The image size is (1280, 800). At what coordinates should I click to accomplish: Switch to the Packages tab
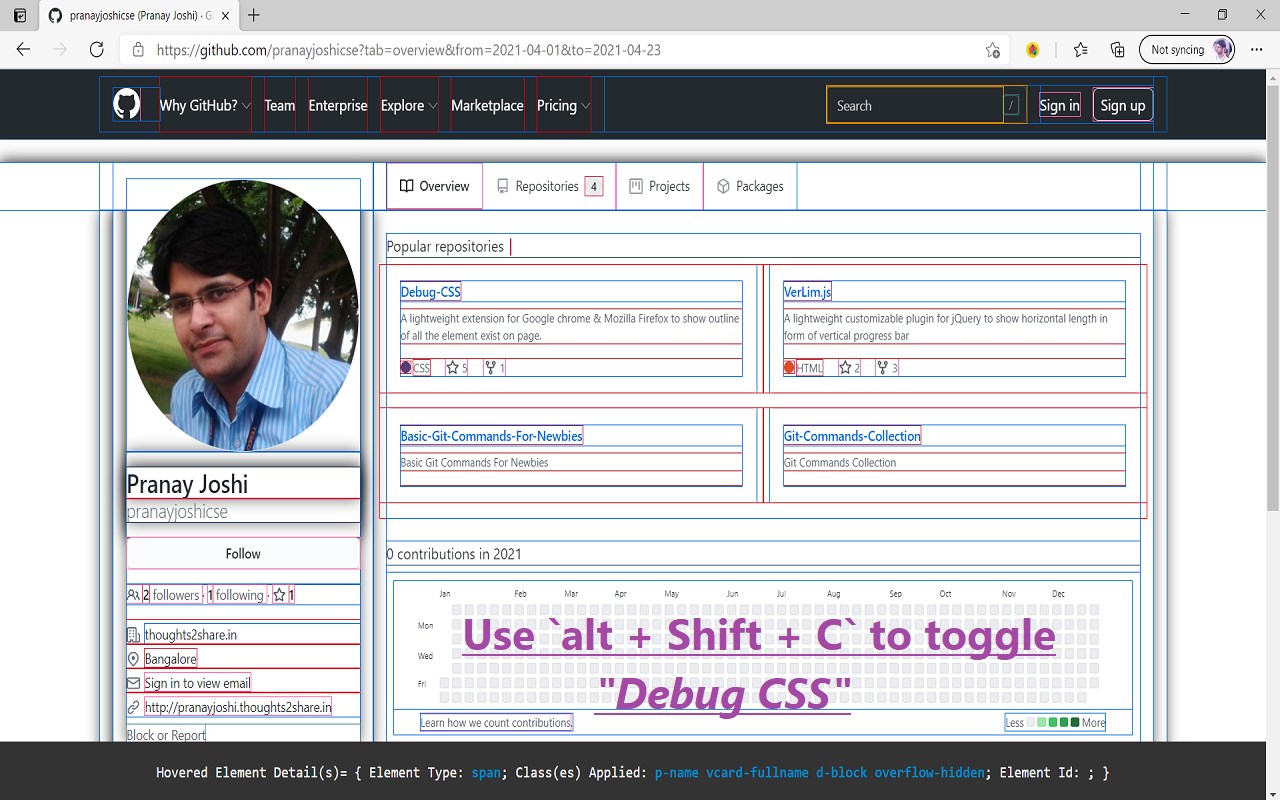[x=750, y=186]
